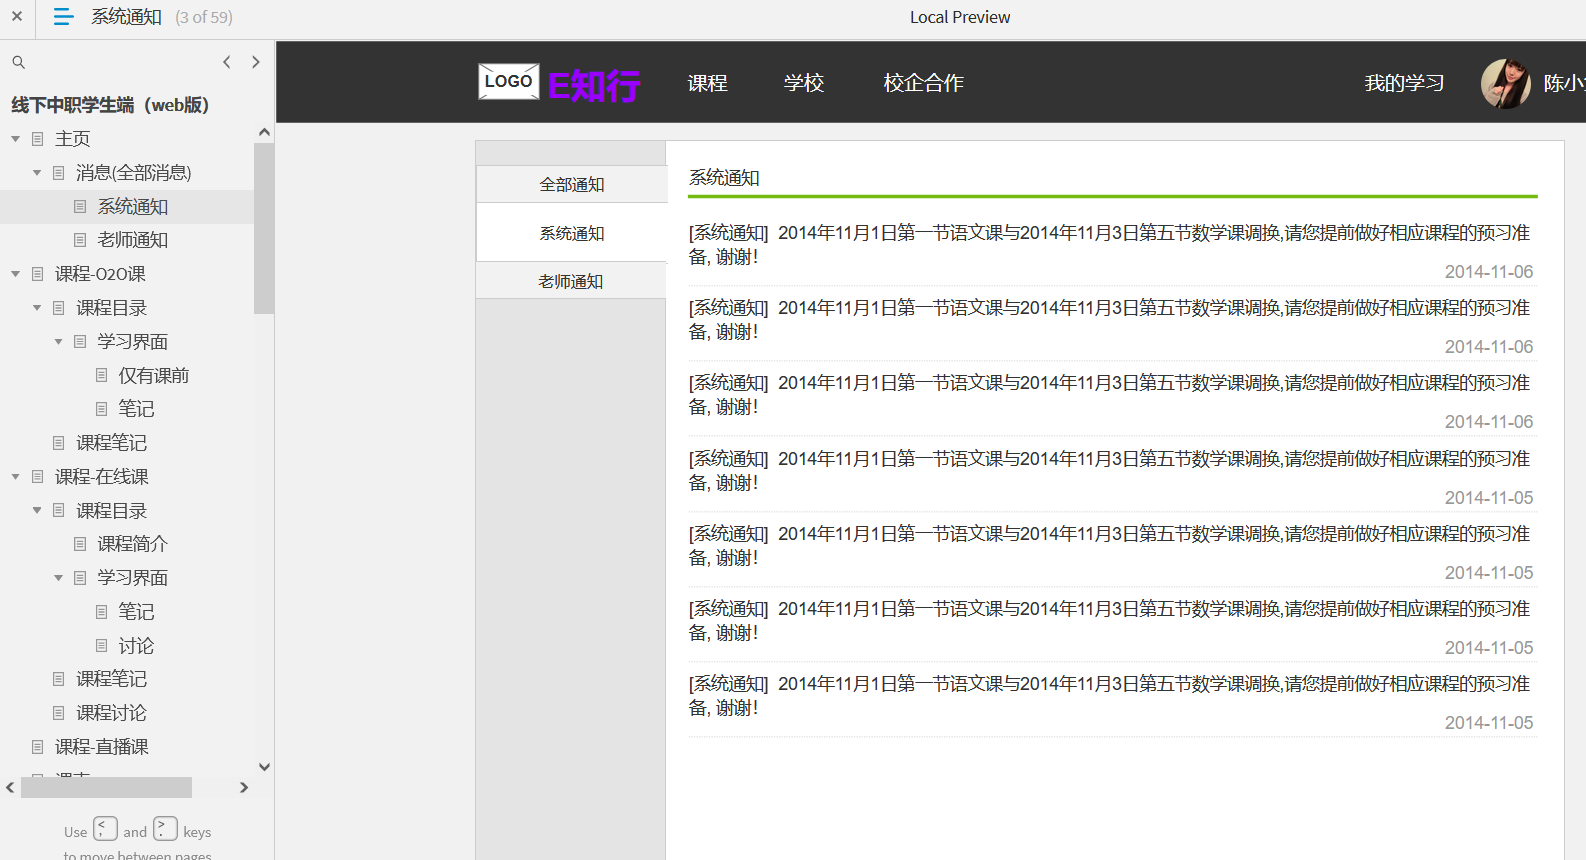Click the 系统通知 project title in header

pos(126,17)
